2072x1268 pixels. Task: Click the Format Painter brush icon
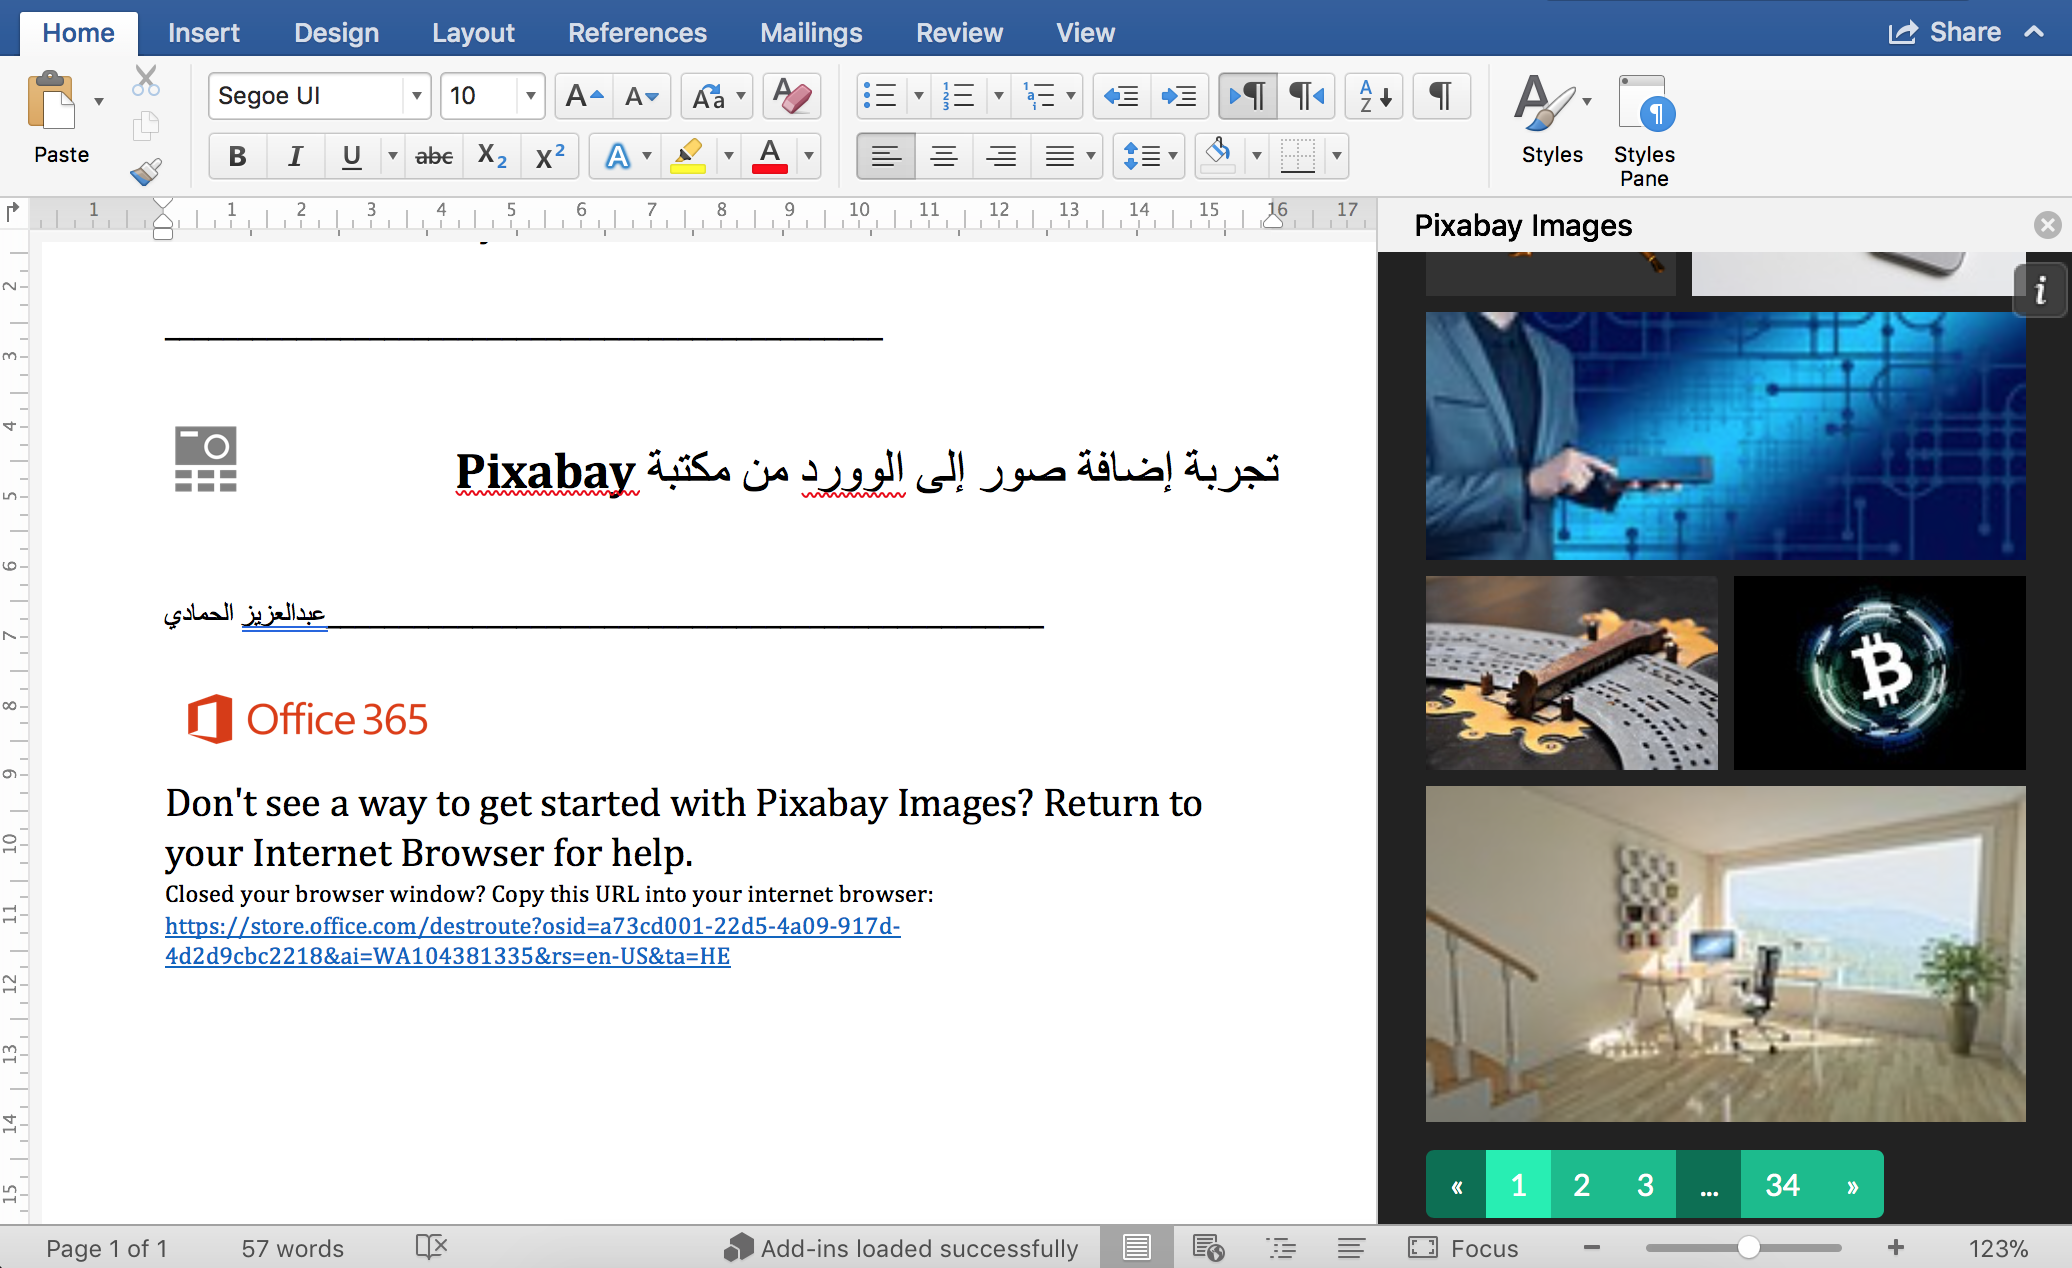pos(146,172)
